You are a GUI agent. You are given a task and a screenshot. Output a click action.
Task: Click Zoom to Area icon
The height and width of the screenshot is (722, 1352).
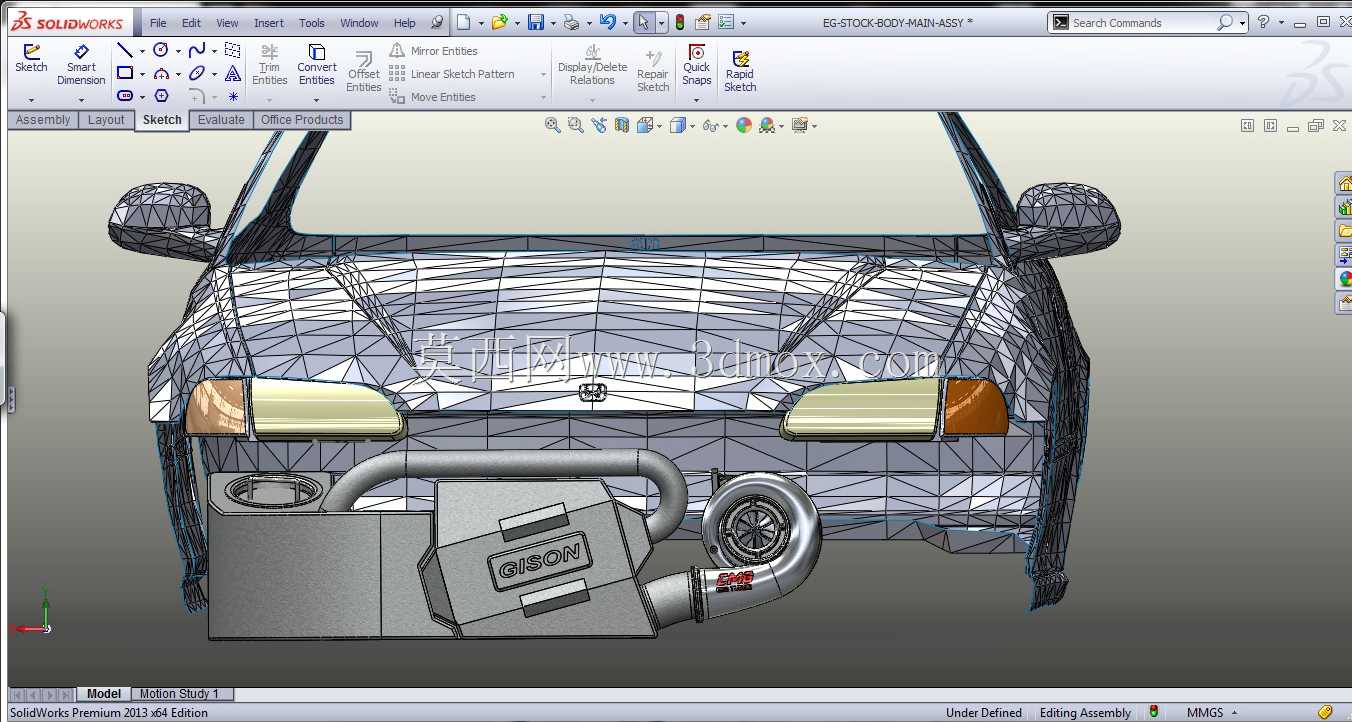point(575,125)
